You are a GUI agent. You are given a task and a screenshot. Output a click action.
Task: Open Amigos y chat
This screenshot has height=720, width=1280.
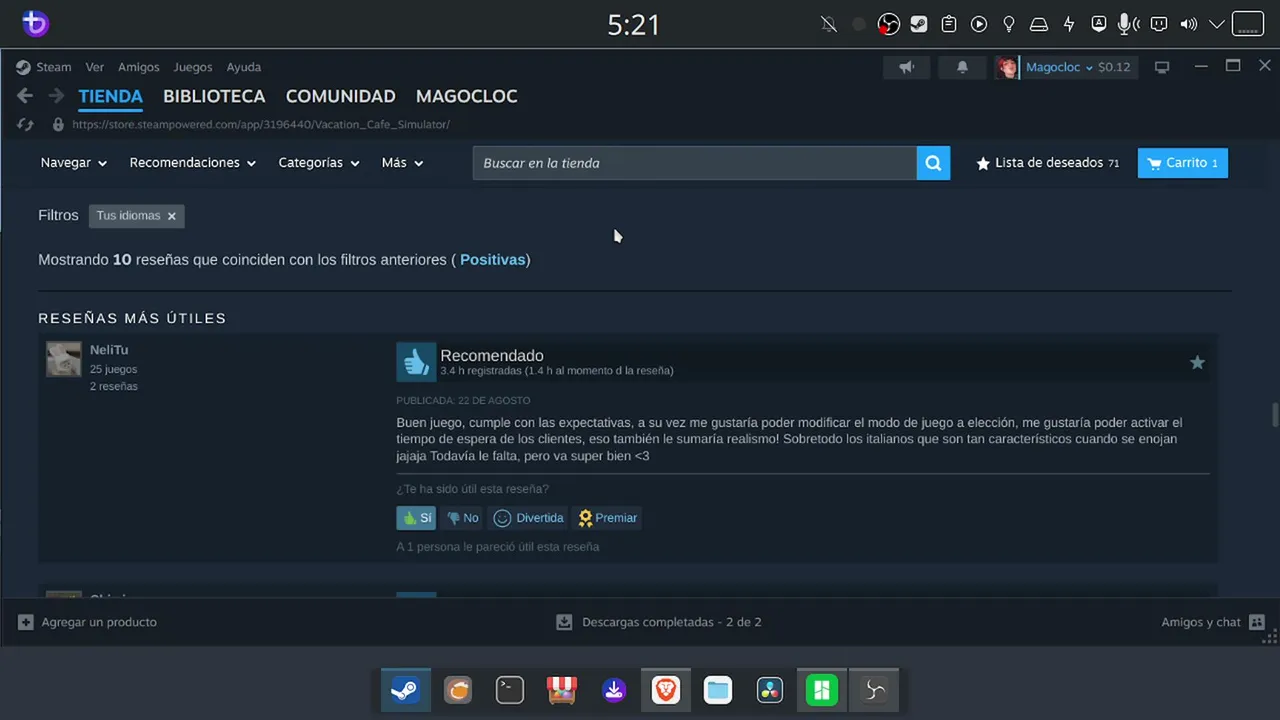coord(1213,622)
